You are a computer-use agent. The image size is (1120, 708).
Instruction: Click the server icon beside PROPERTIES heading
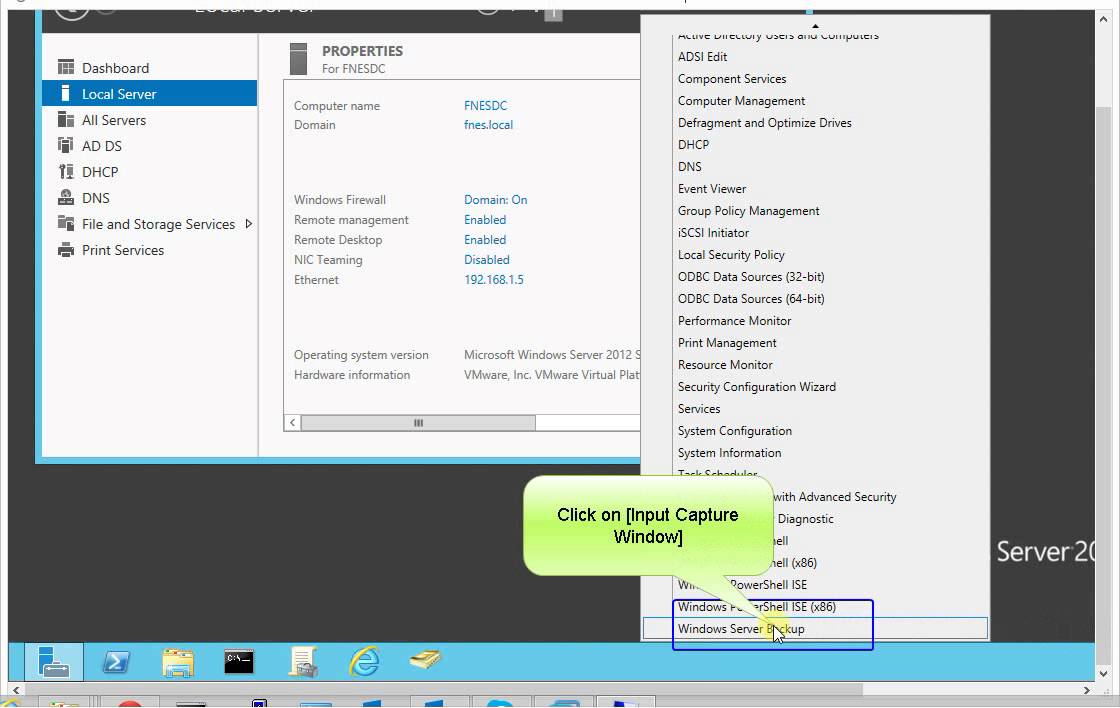tap(299, 59)
